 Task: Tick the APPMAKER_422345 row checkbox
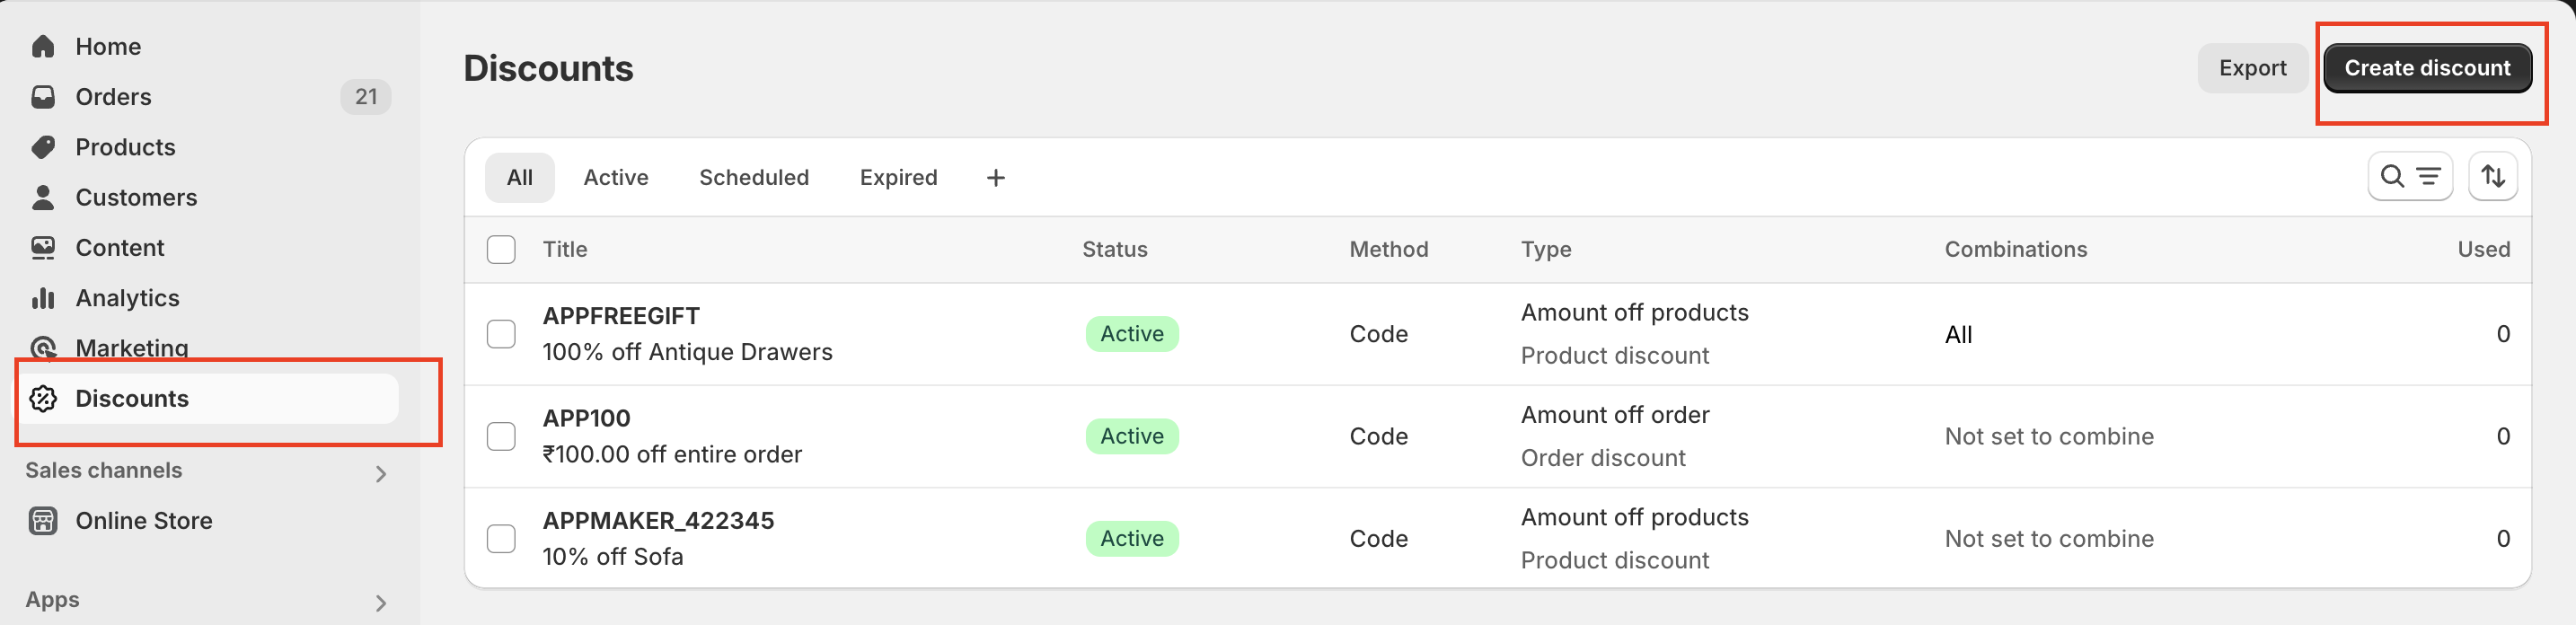[501, 539]
